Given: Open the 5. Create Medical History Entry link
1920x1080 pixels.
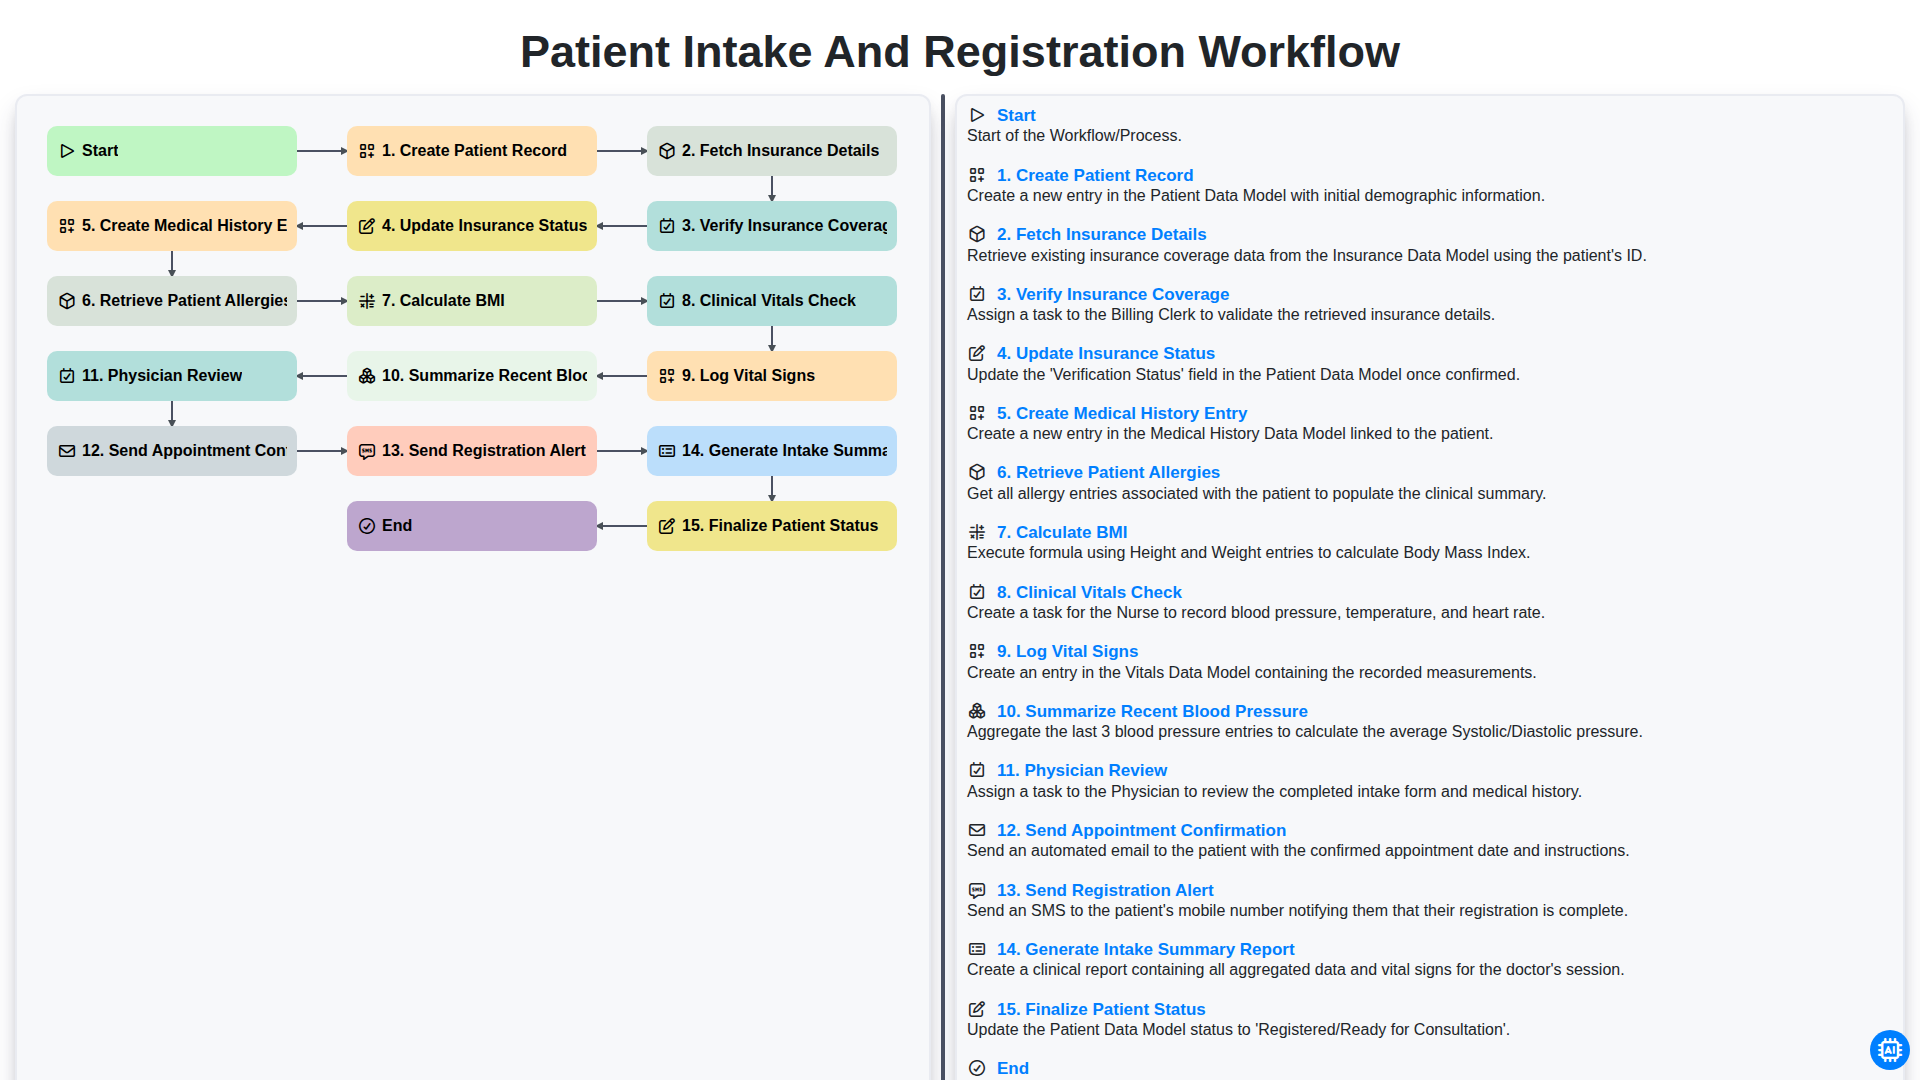Looking at the screenshot, I should [x=1122, y=413].
